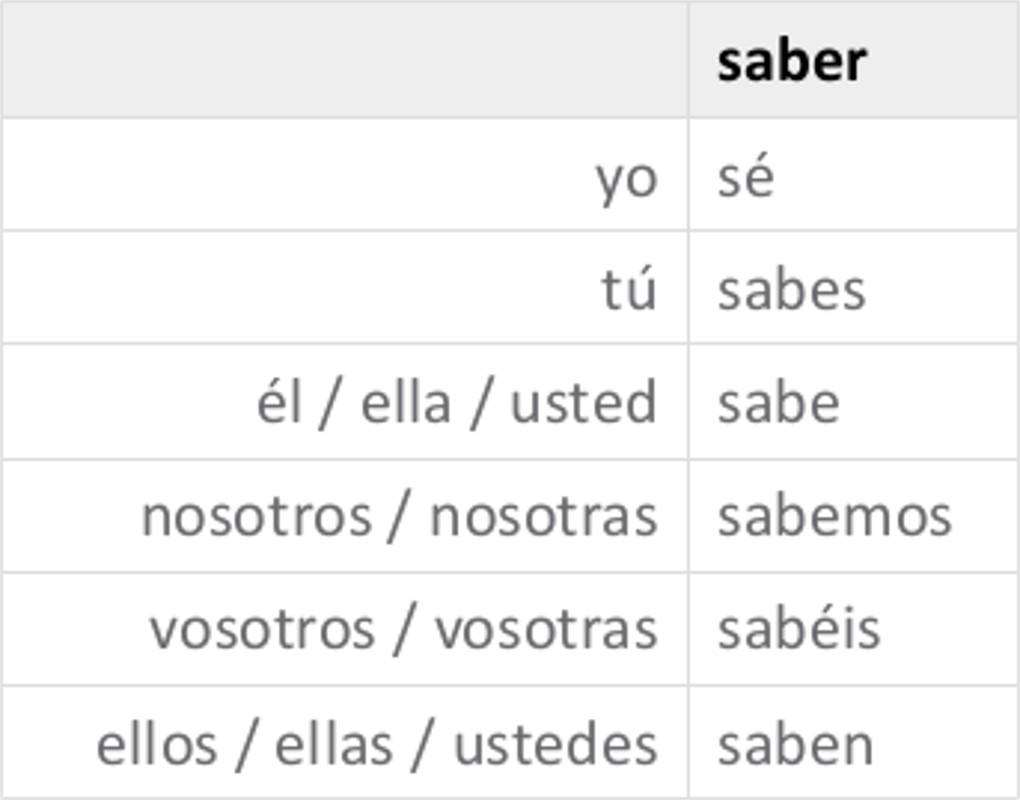Select the "sabes" conjugation cell

point(790,291)
